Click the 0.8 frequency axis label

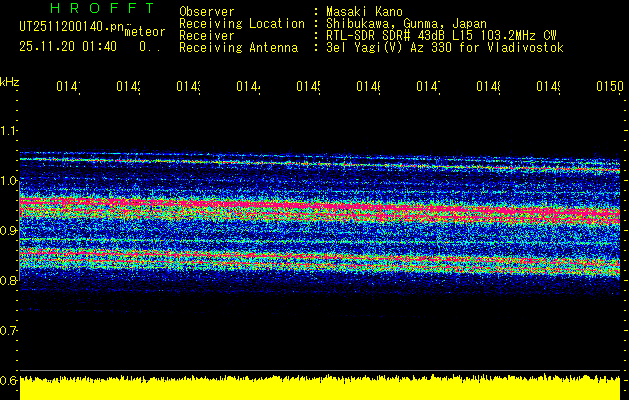click(x=9, y=281)
